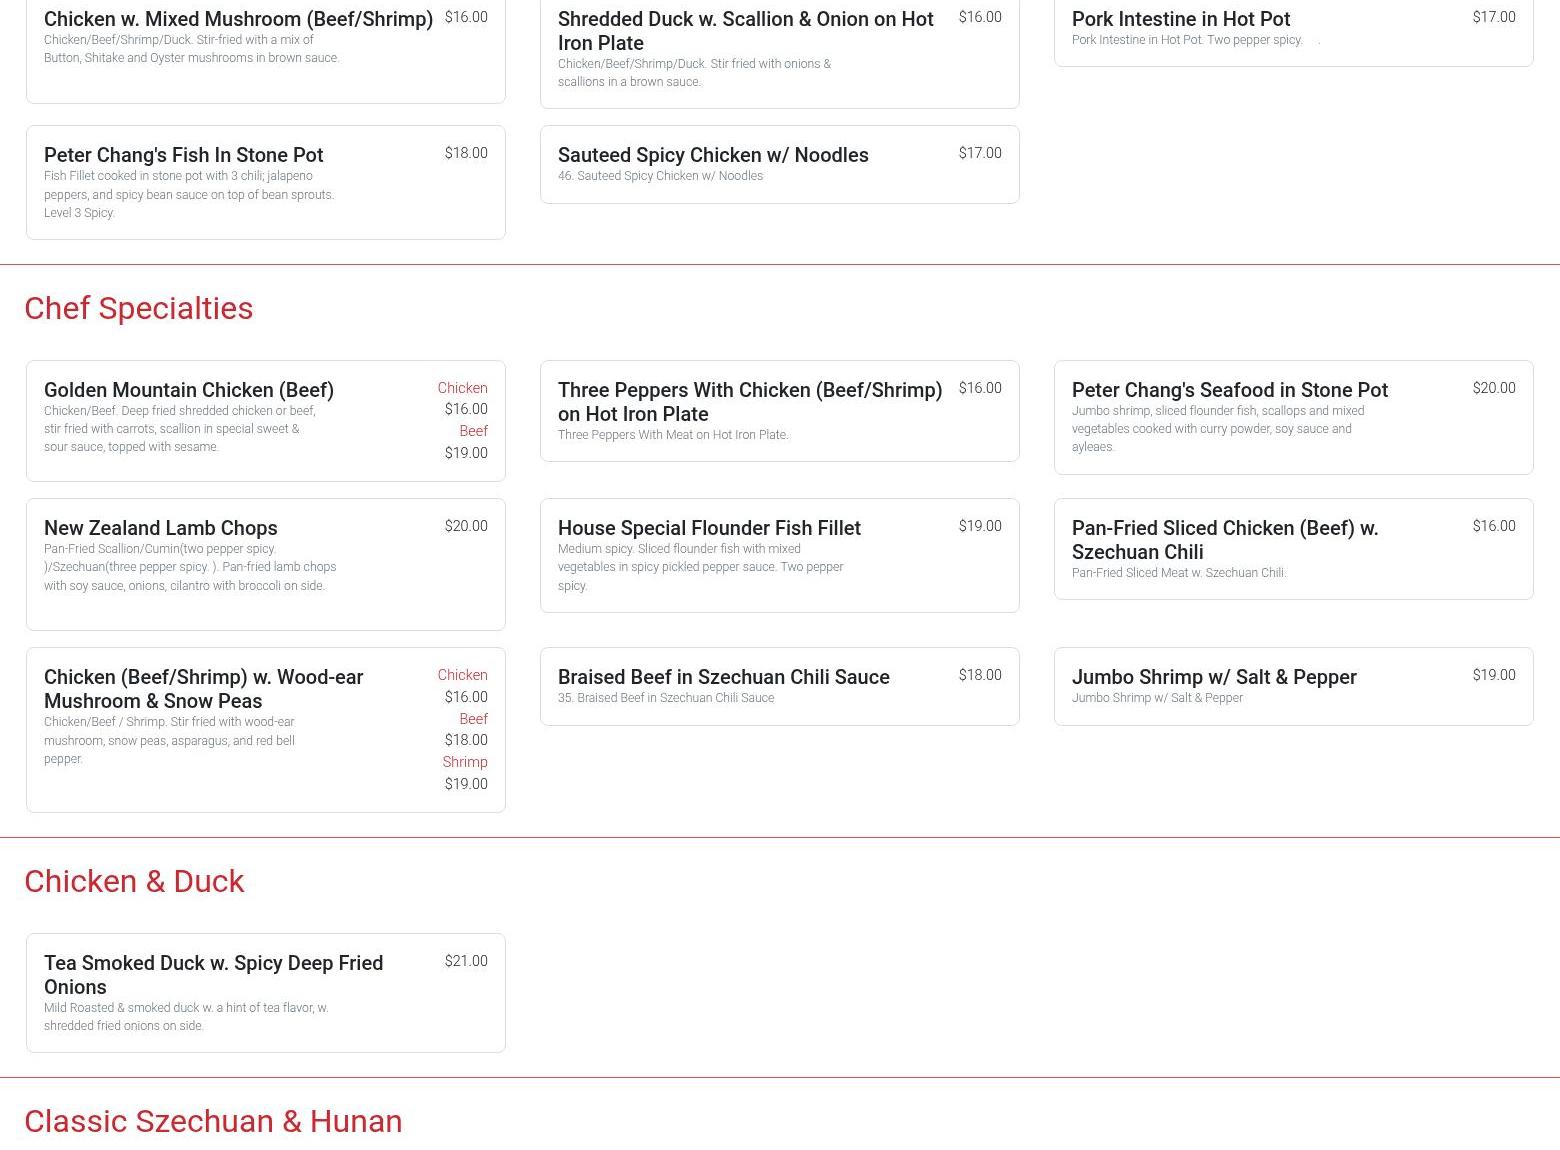Click the Chef Specialties section heading

click(139, 308)
